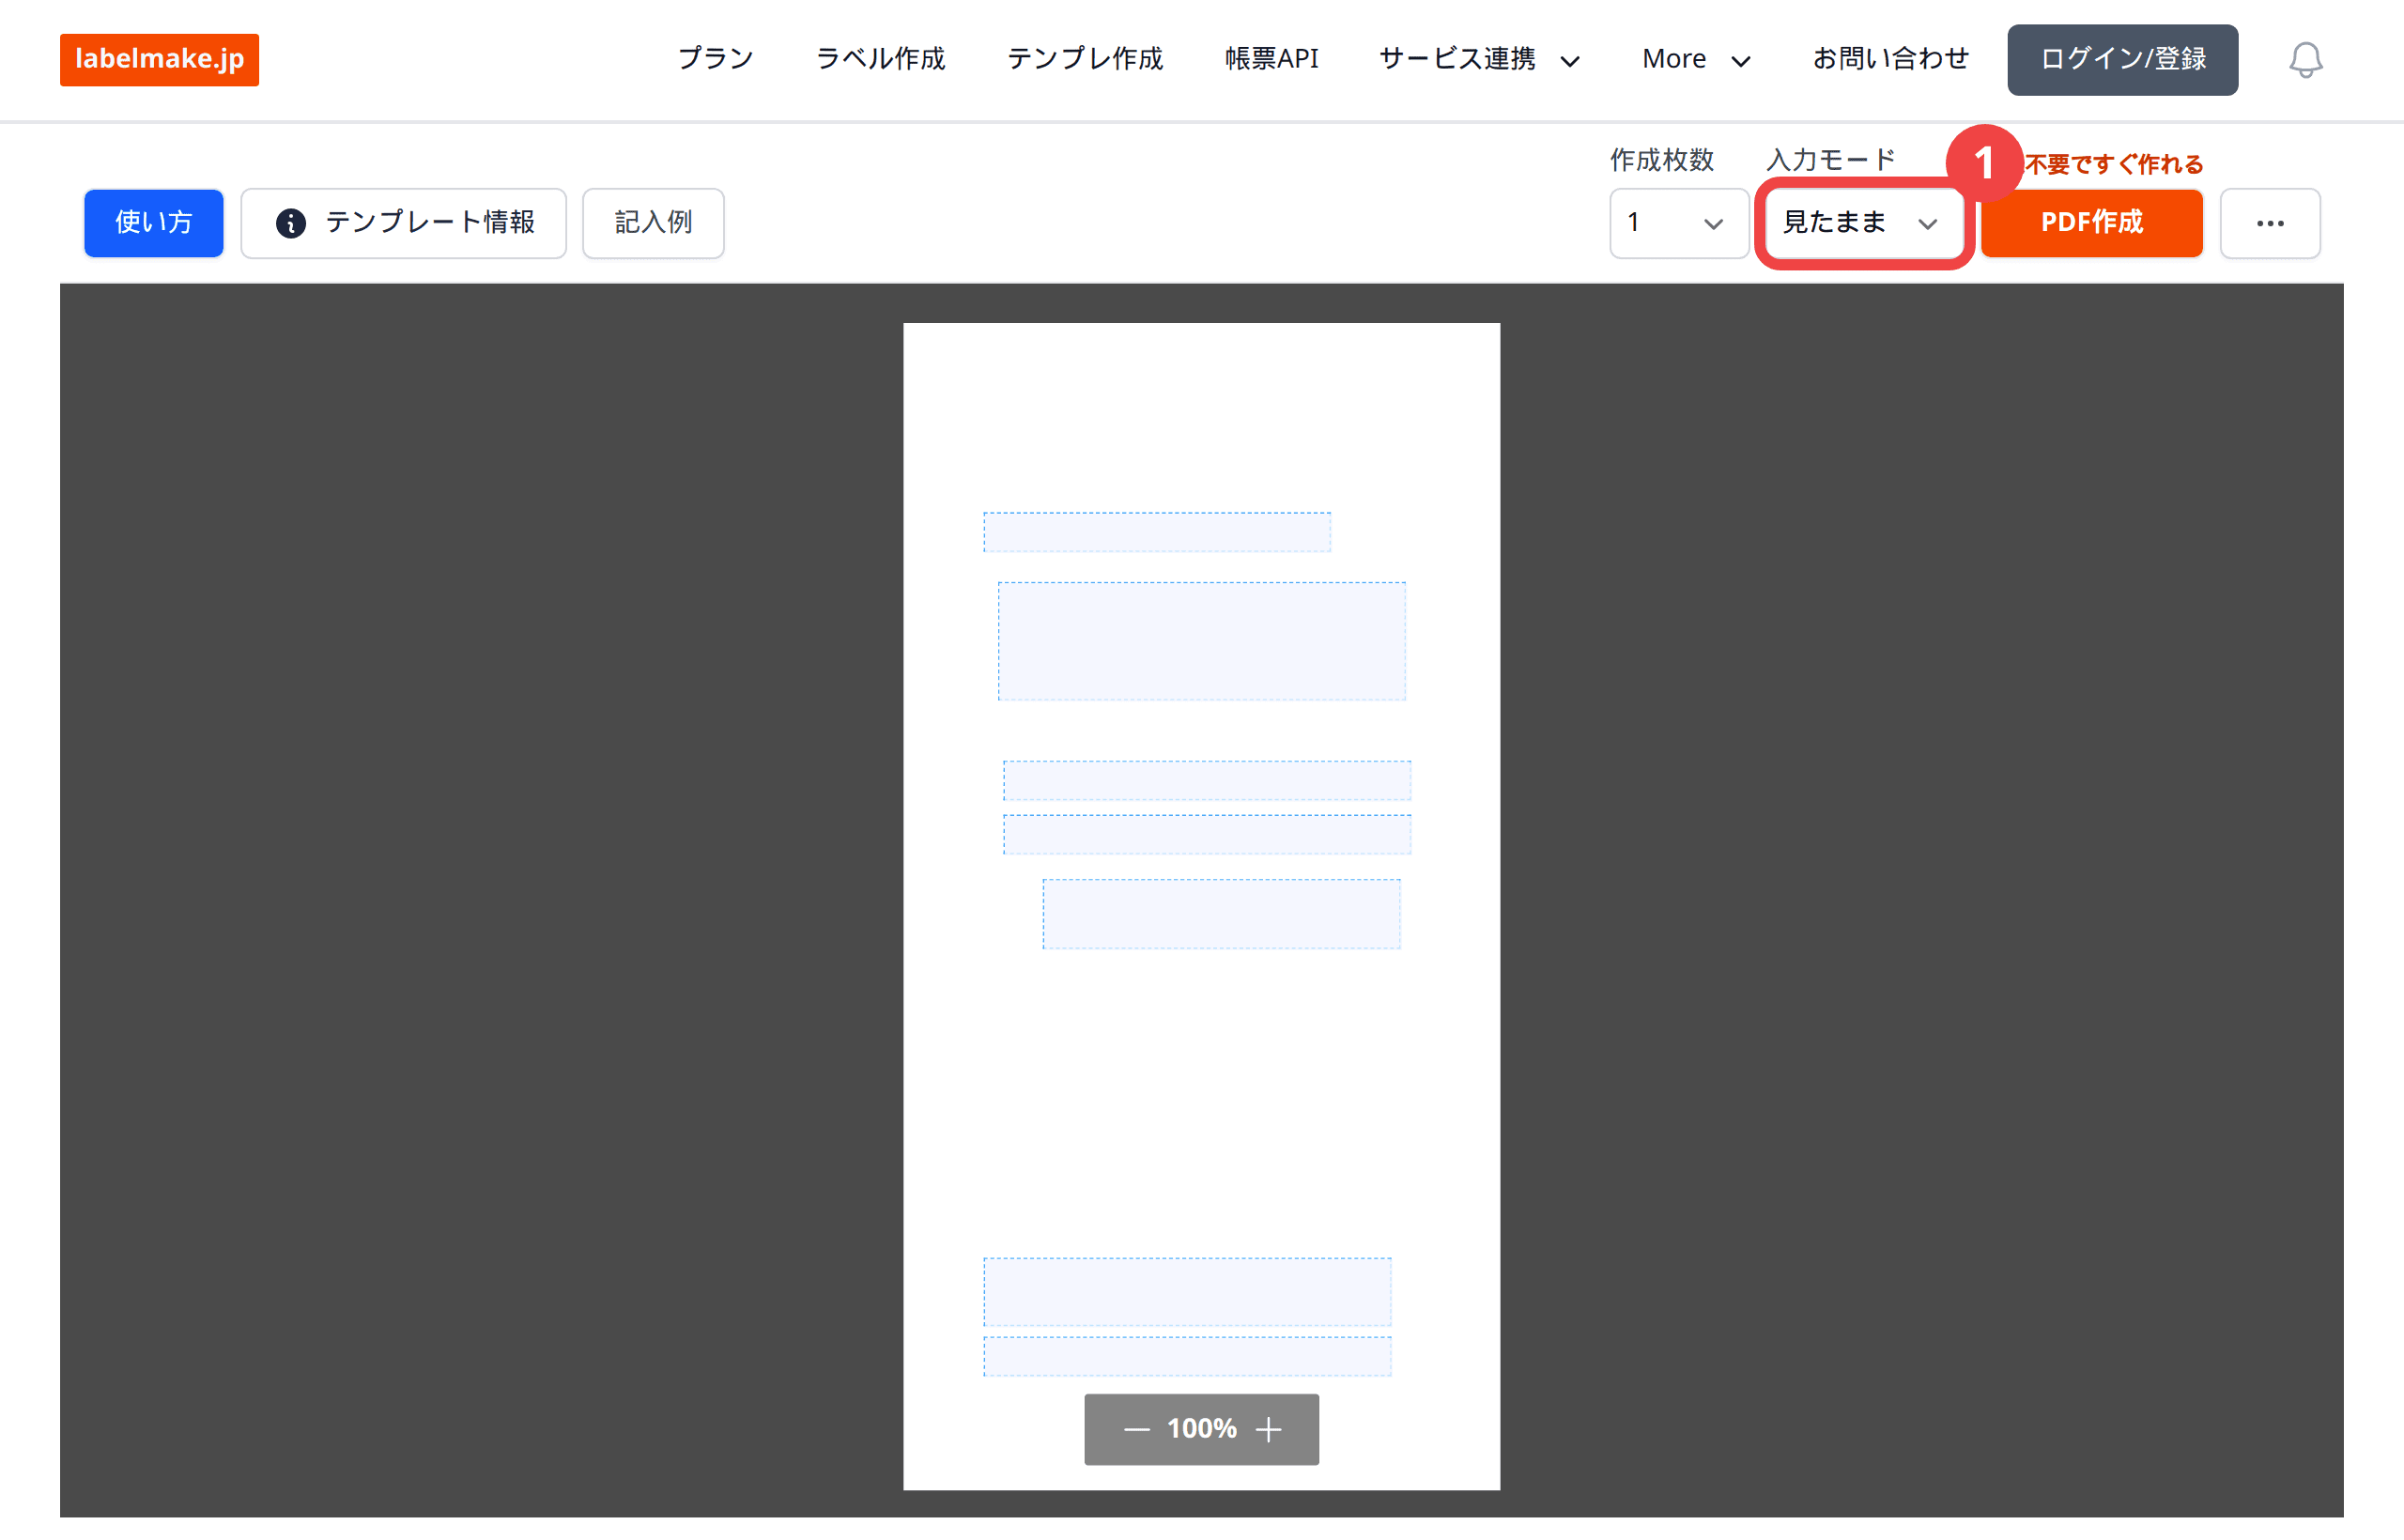Select the large tall input box on the label
The width and height of the screenshot is (2404, 1540).
click(1201, 641)
